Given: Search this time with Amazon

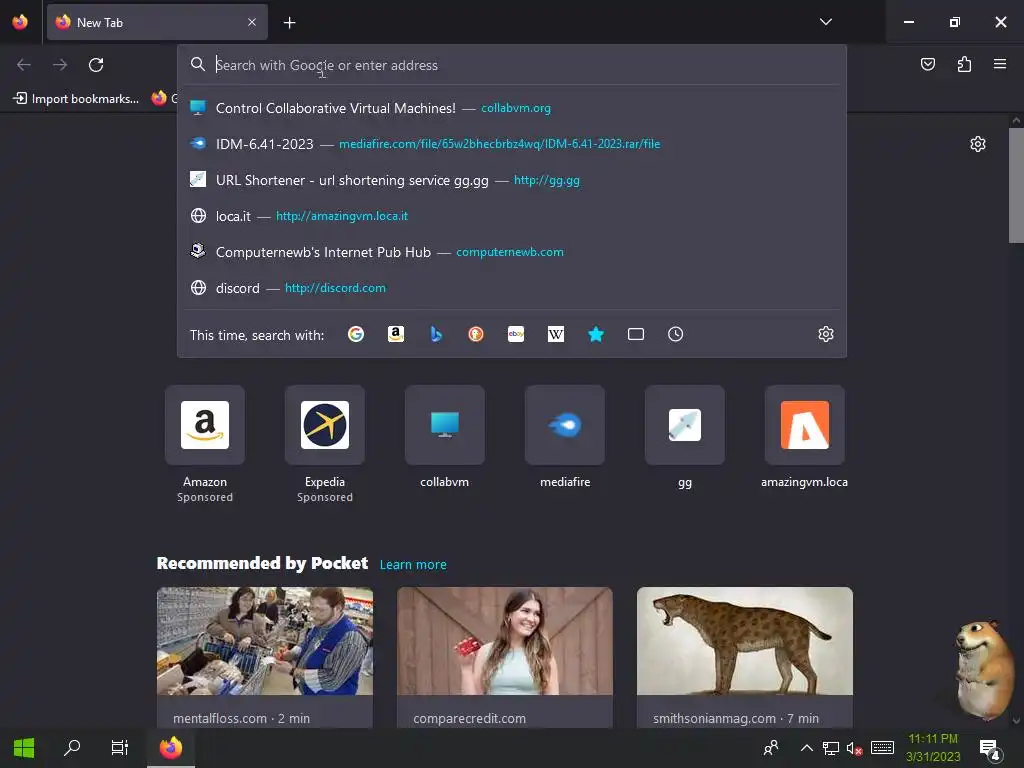Looking at the screenshot, I should [x=396, y=334].
